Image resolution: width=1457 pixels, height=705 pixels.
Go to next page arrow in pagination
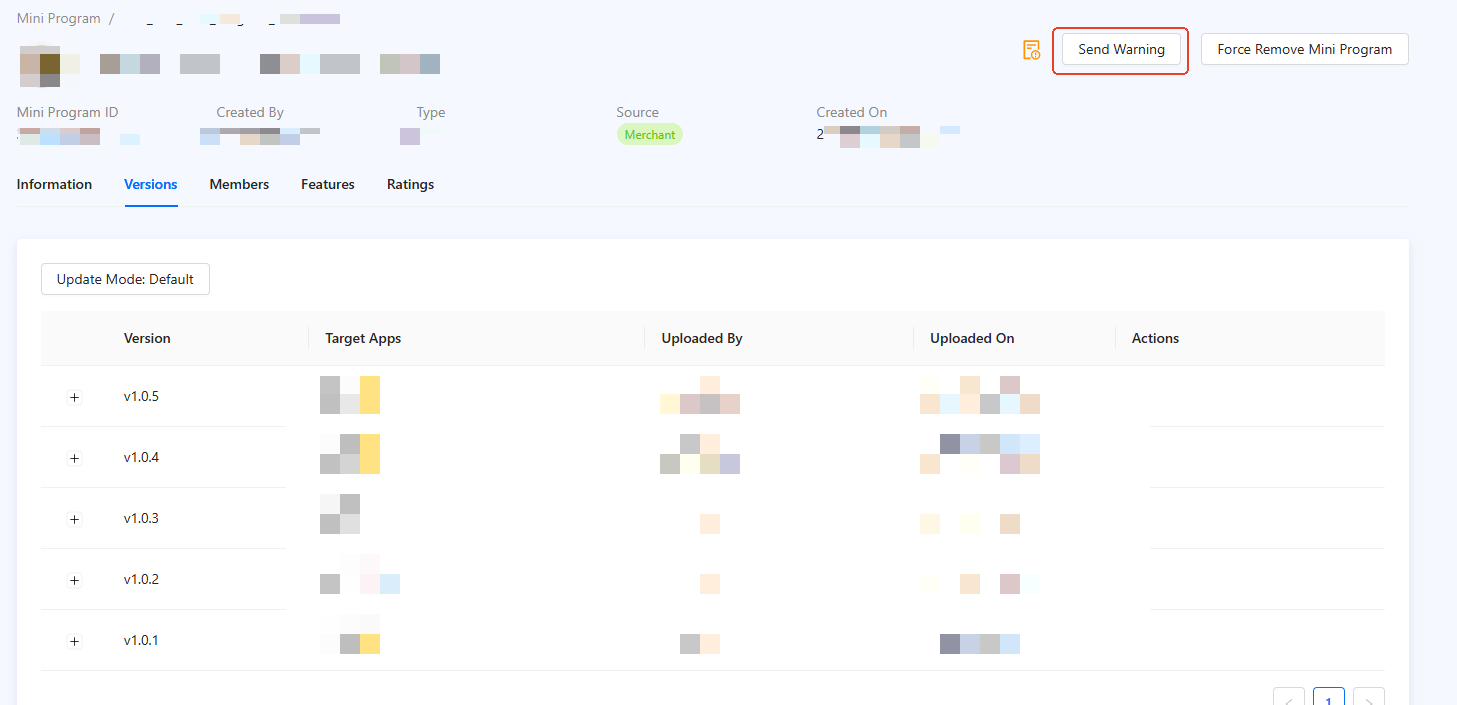pos(1369,696)
